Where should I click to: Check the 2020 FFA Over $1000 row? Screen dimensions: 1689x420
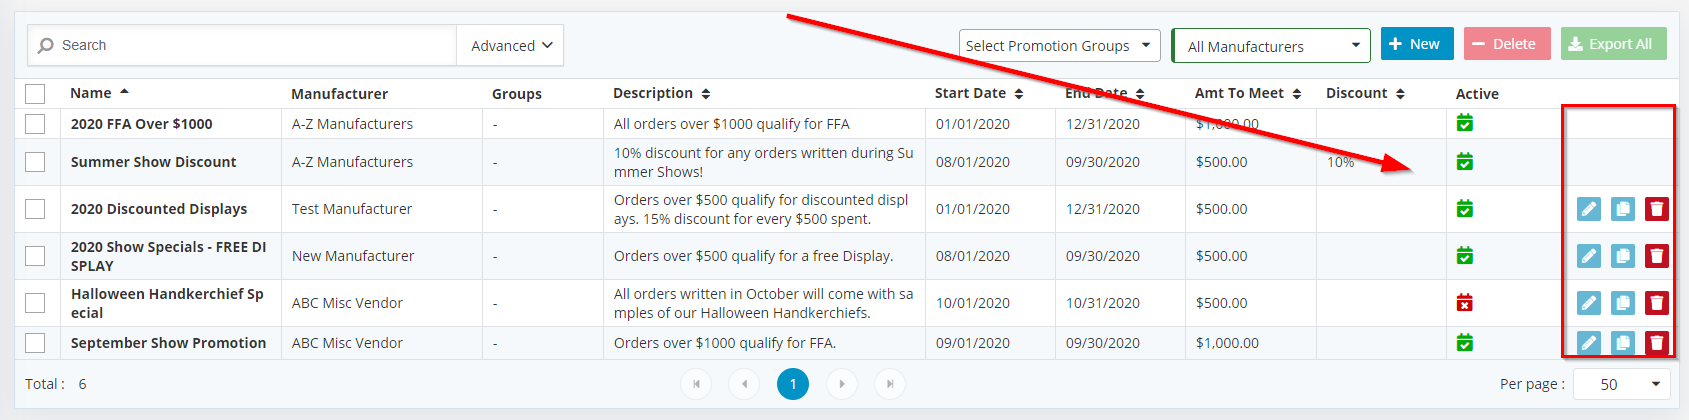tap(35, 124)
